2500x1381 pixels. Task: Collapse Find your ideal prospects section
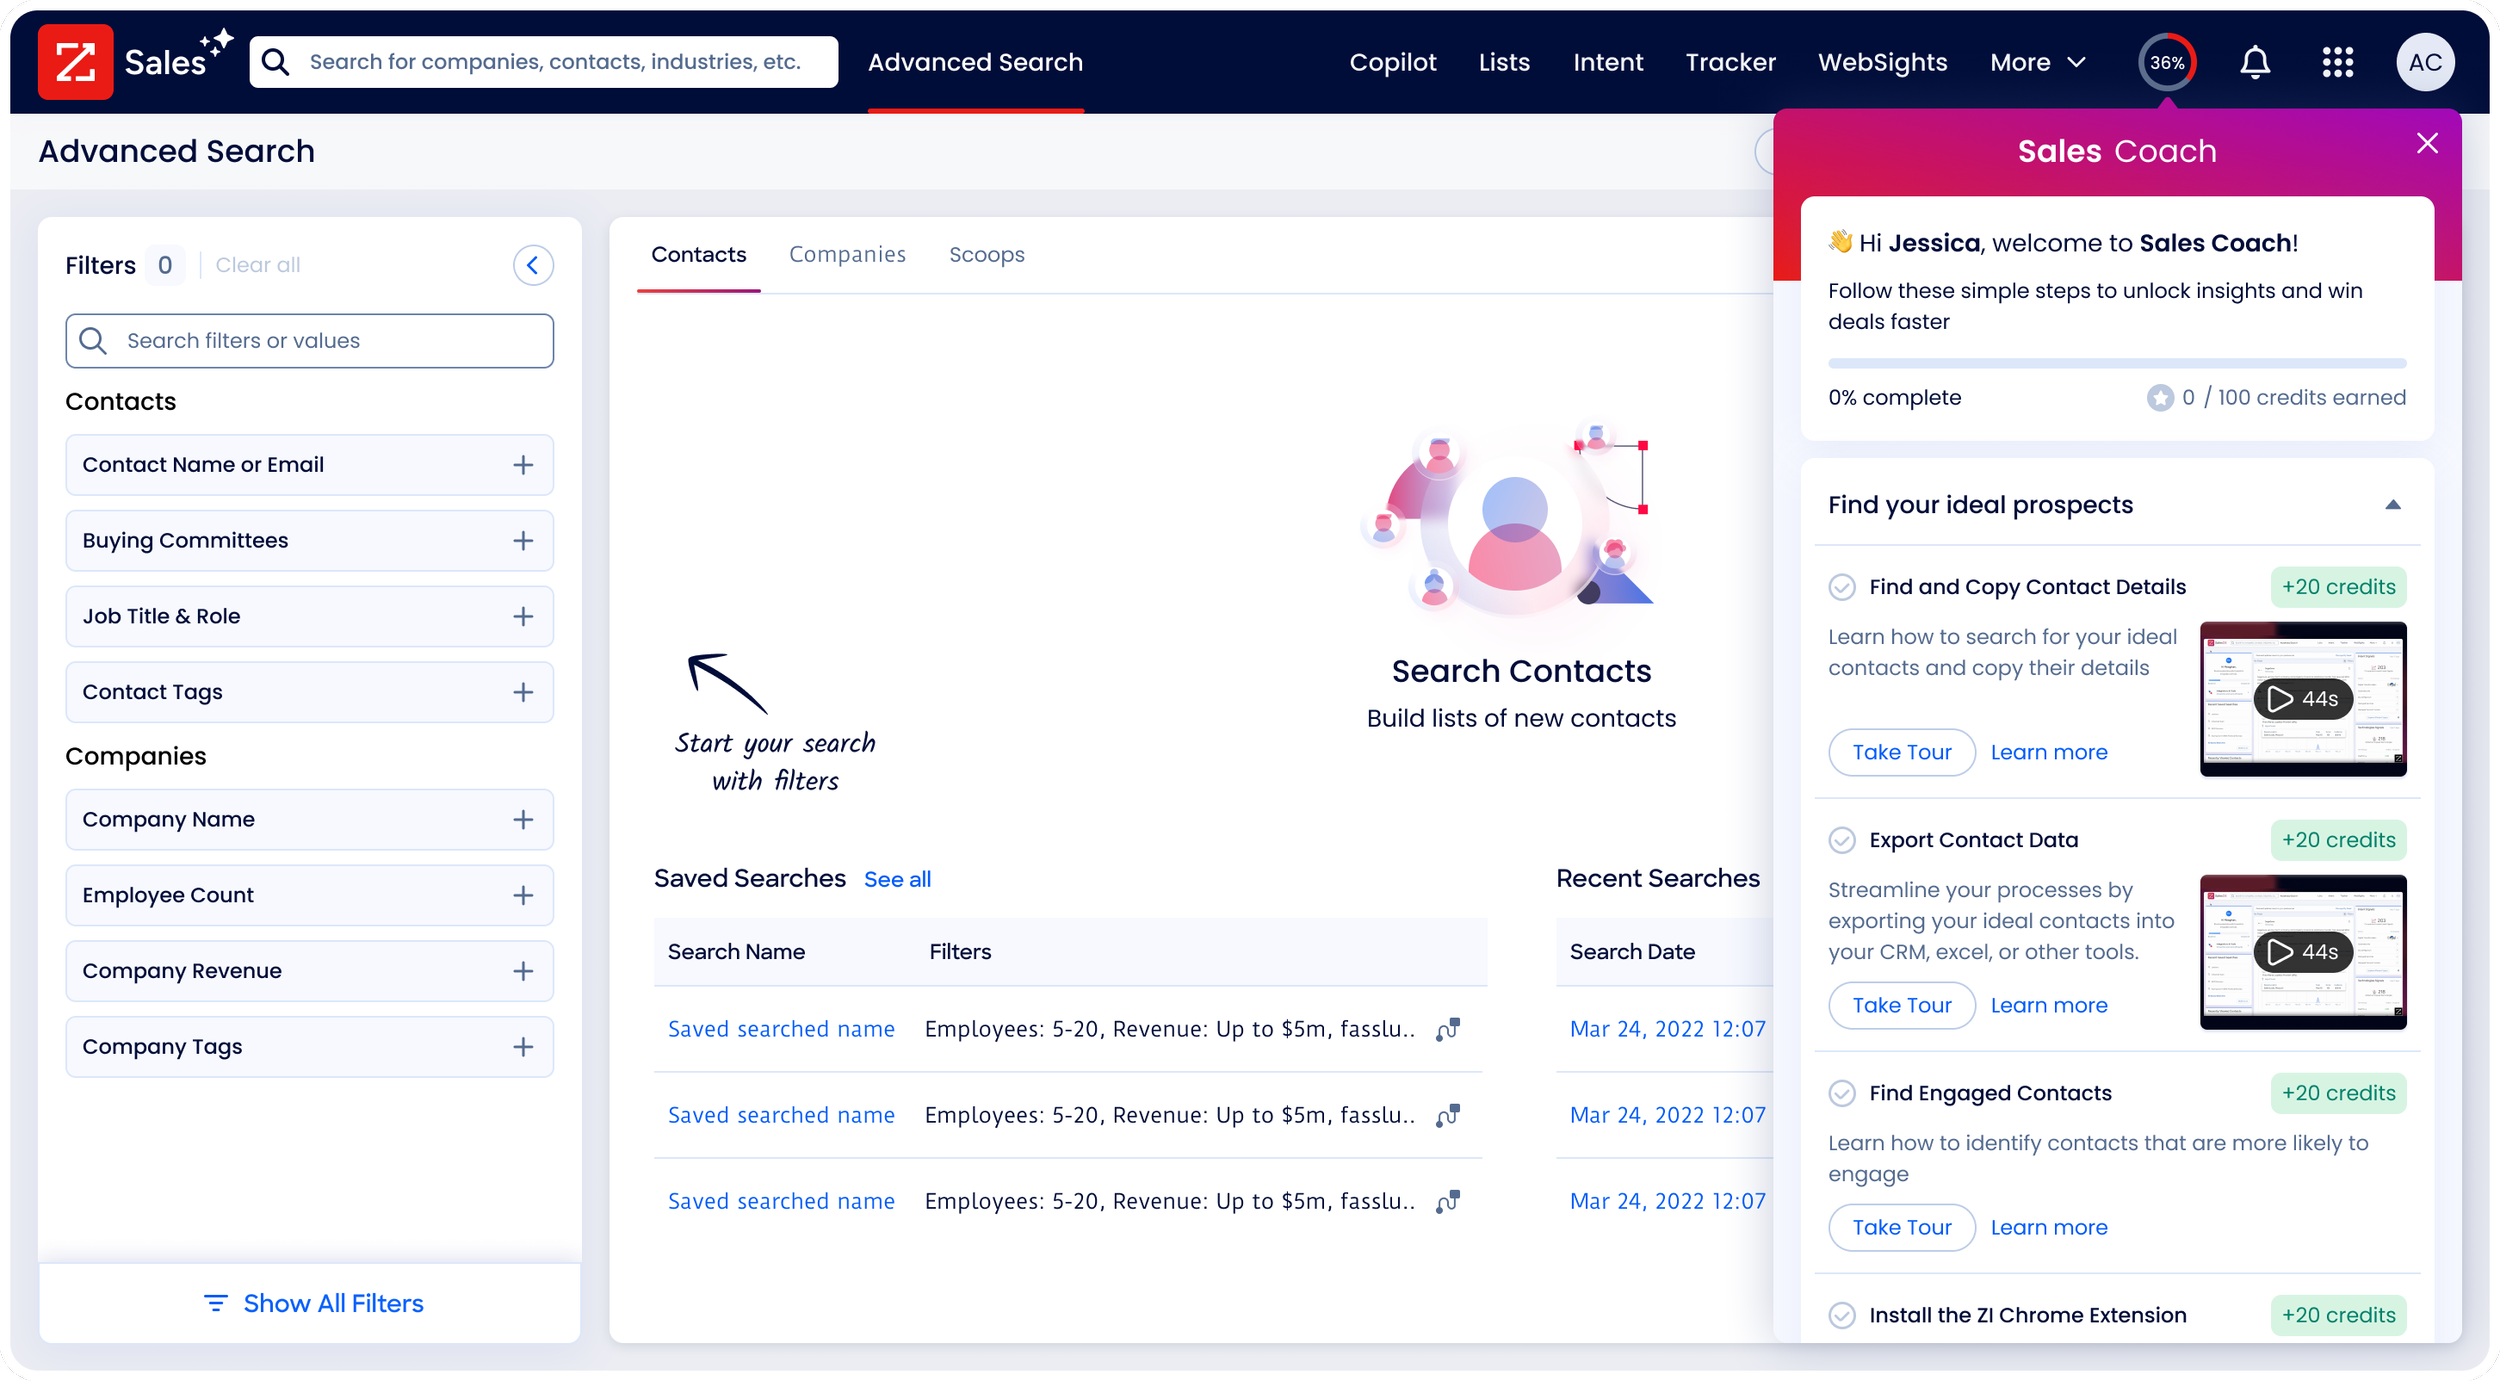[2392, 505]
